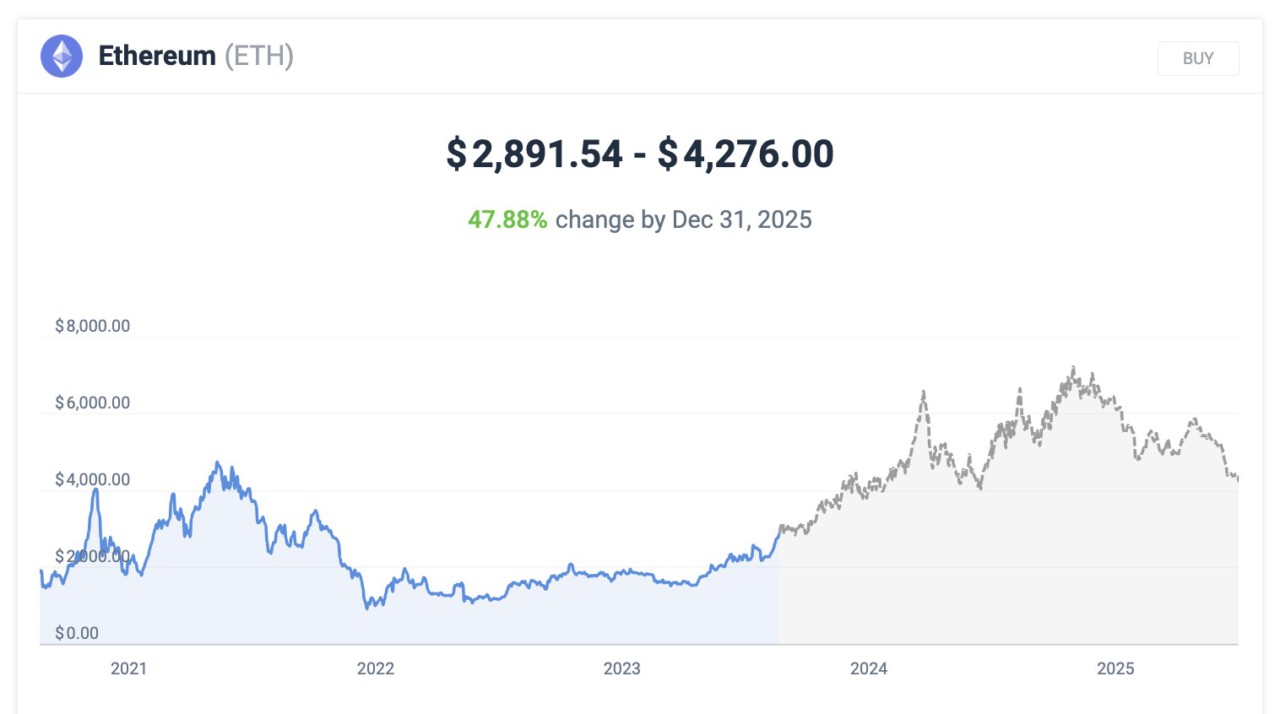Select the 2022 year label
Viewport: 1280px width, 714px height.
pos(376,669)
